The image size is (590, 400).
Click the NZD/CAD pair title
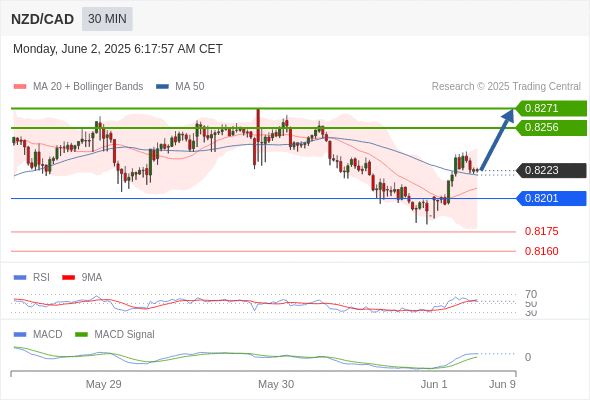pos(43,19)
